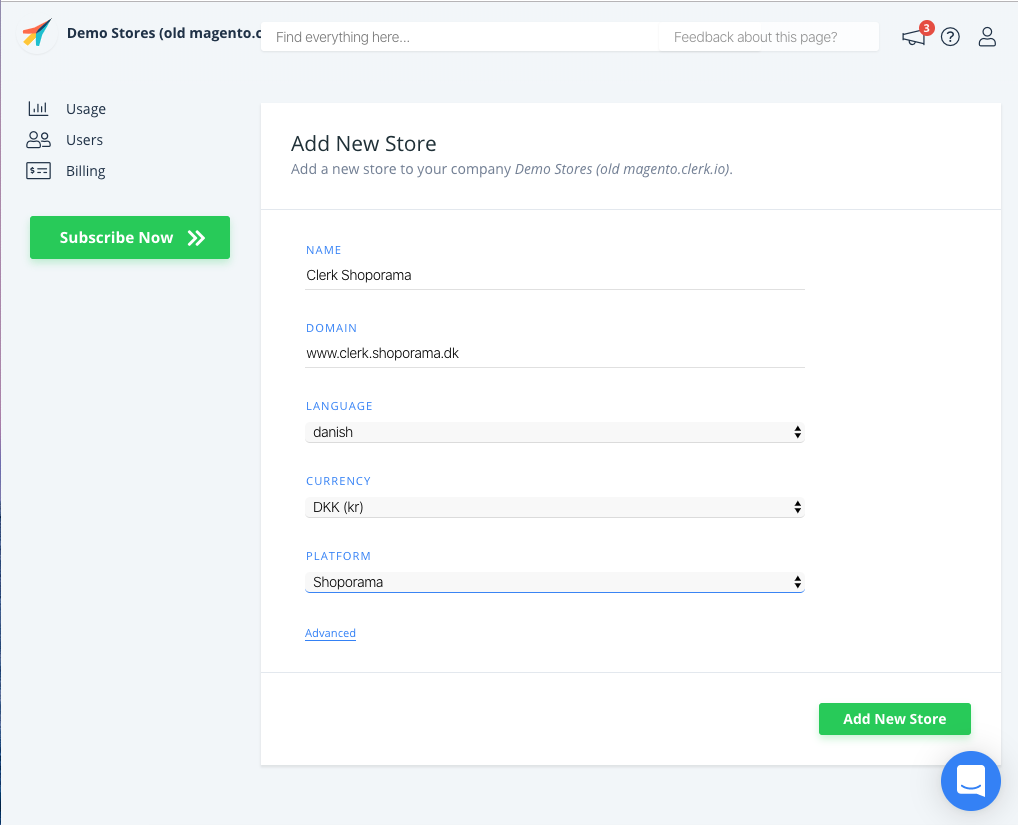
Task: Focus the Domain field with www.clerk.shoporama.dk
Action: click(x=554, y=353)
